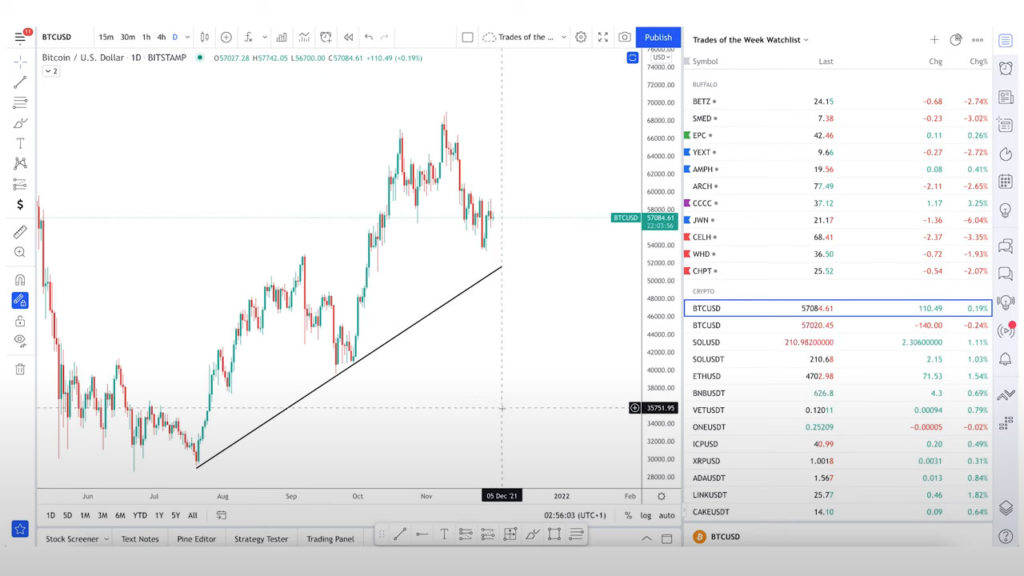Select the ETHUSD row in watchlist
The width and height of the screenshot is (1024, 576).
(x=838, y=376)
